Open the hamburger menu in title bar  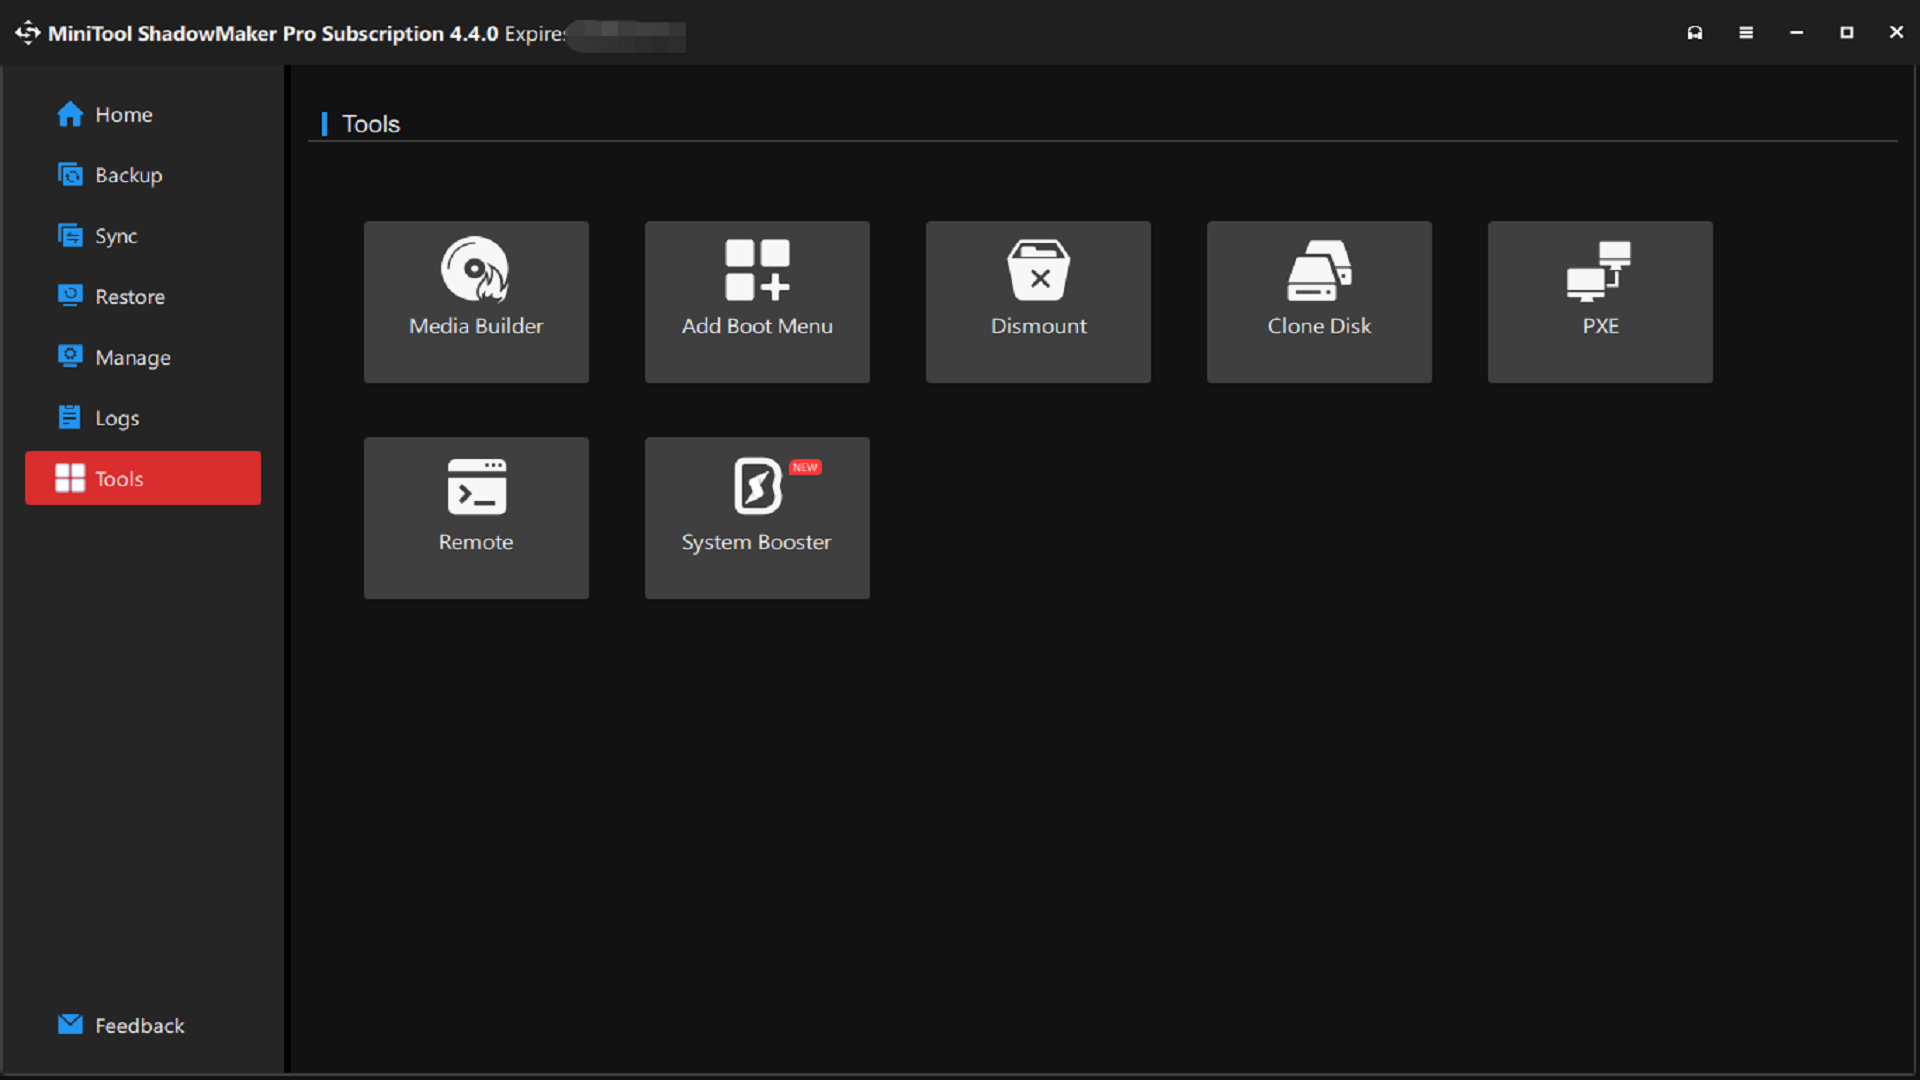pos(1746,33)
